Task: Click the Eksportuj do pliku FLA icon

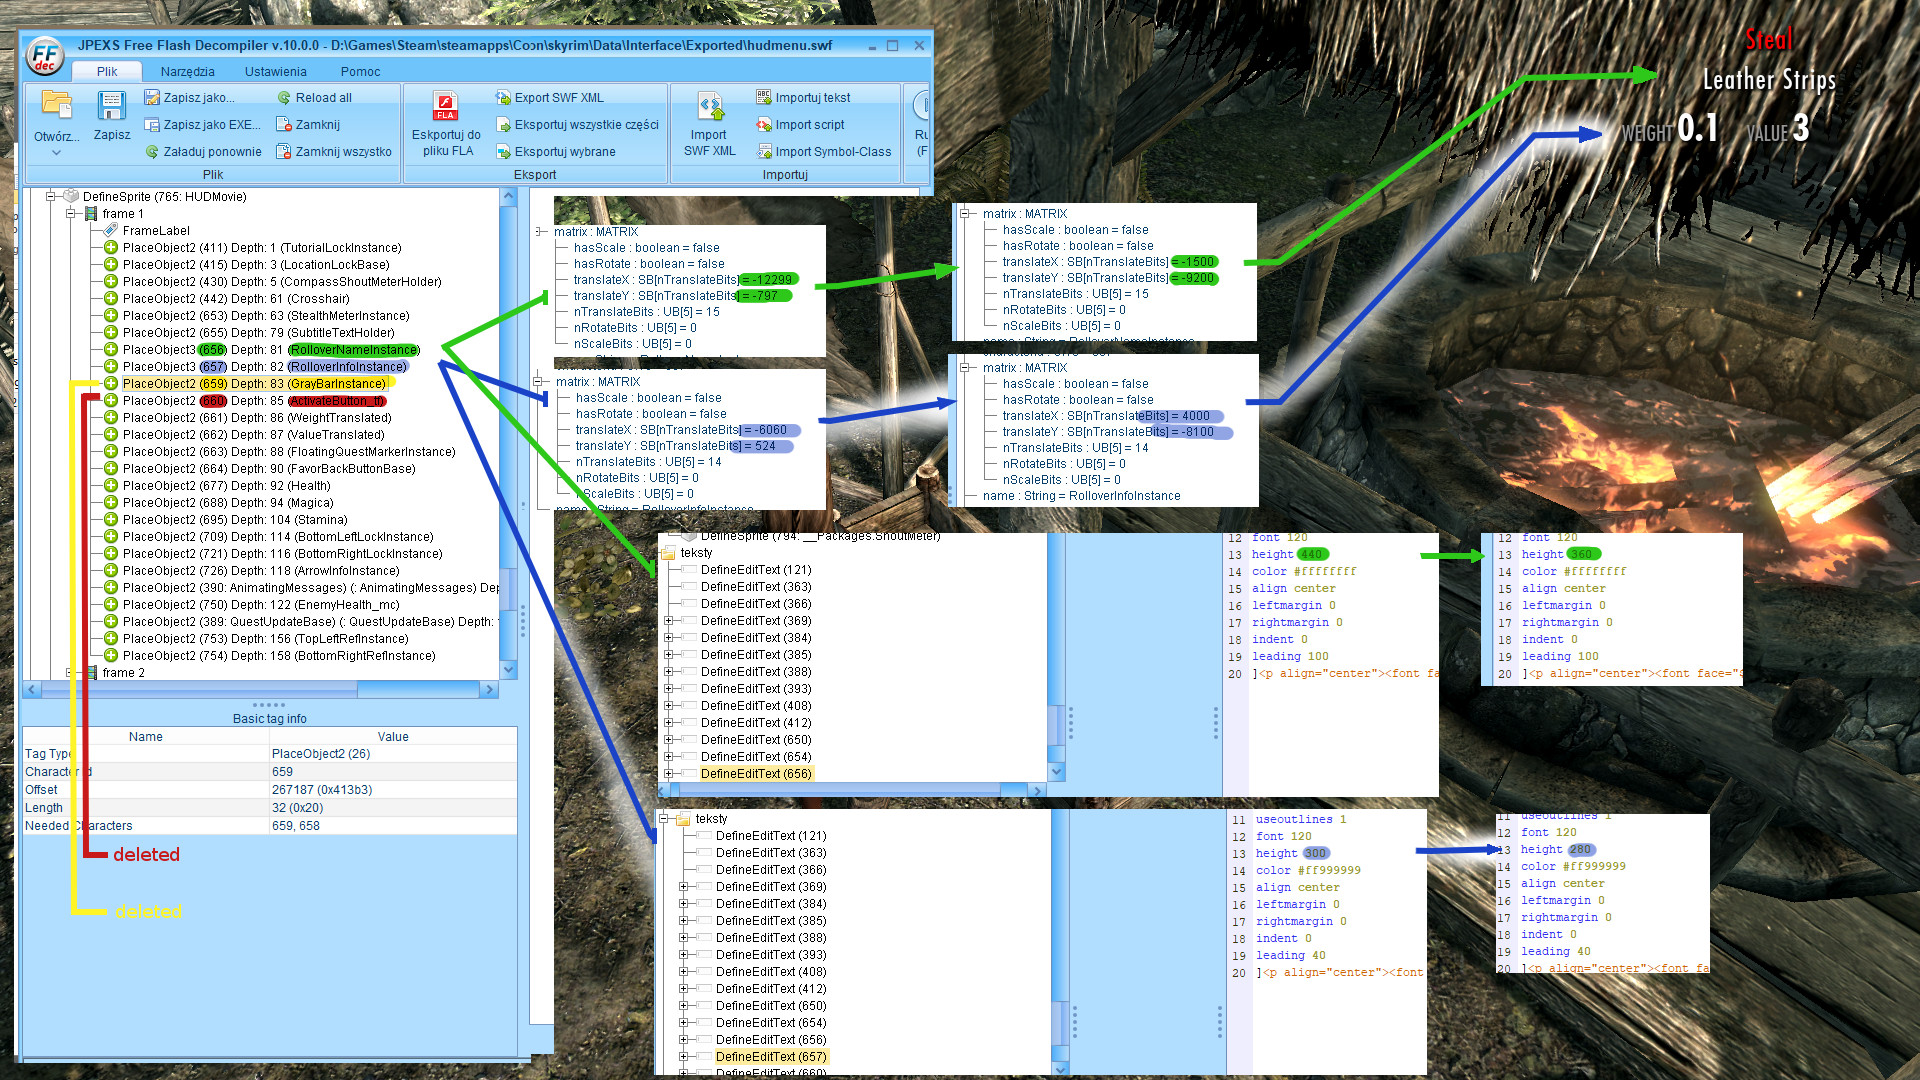Action: pyautogui.click(x=445, y=106)
